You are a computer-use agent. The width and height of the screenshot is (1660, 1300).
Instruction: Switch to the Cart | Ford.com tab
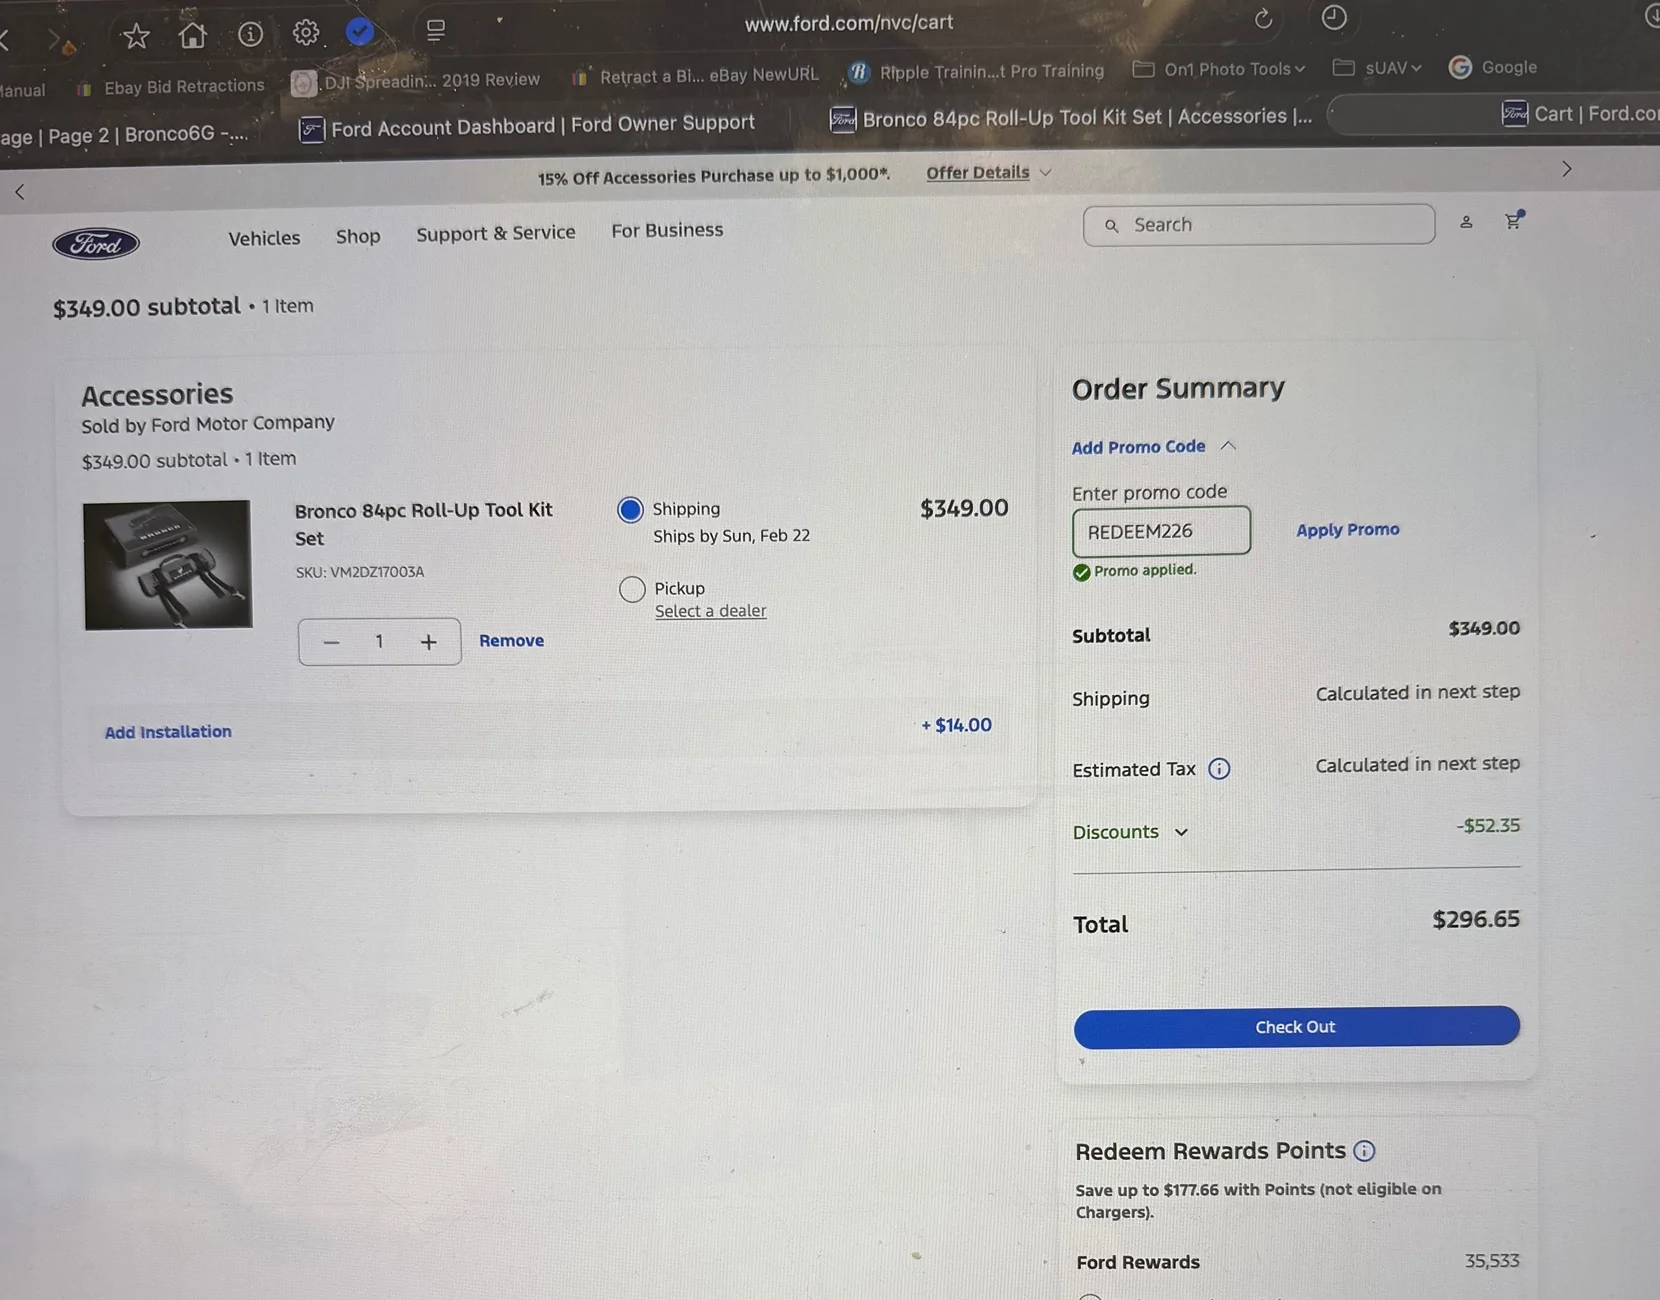[x=1580, y=114]
